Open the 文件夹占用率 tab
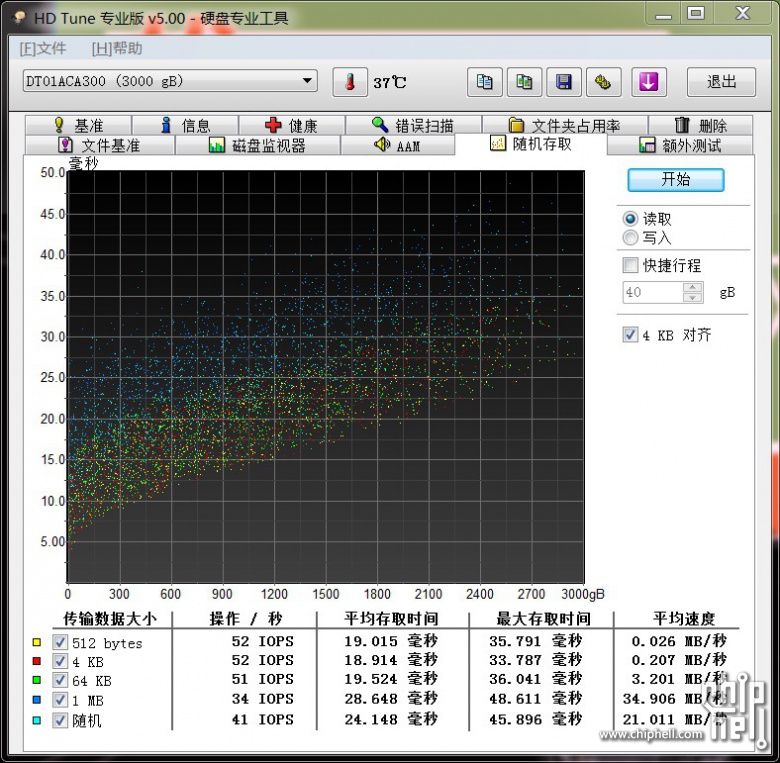This screenshot has width=780, height=763. [565, 125]
